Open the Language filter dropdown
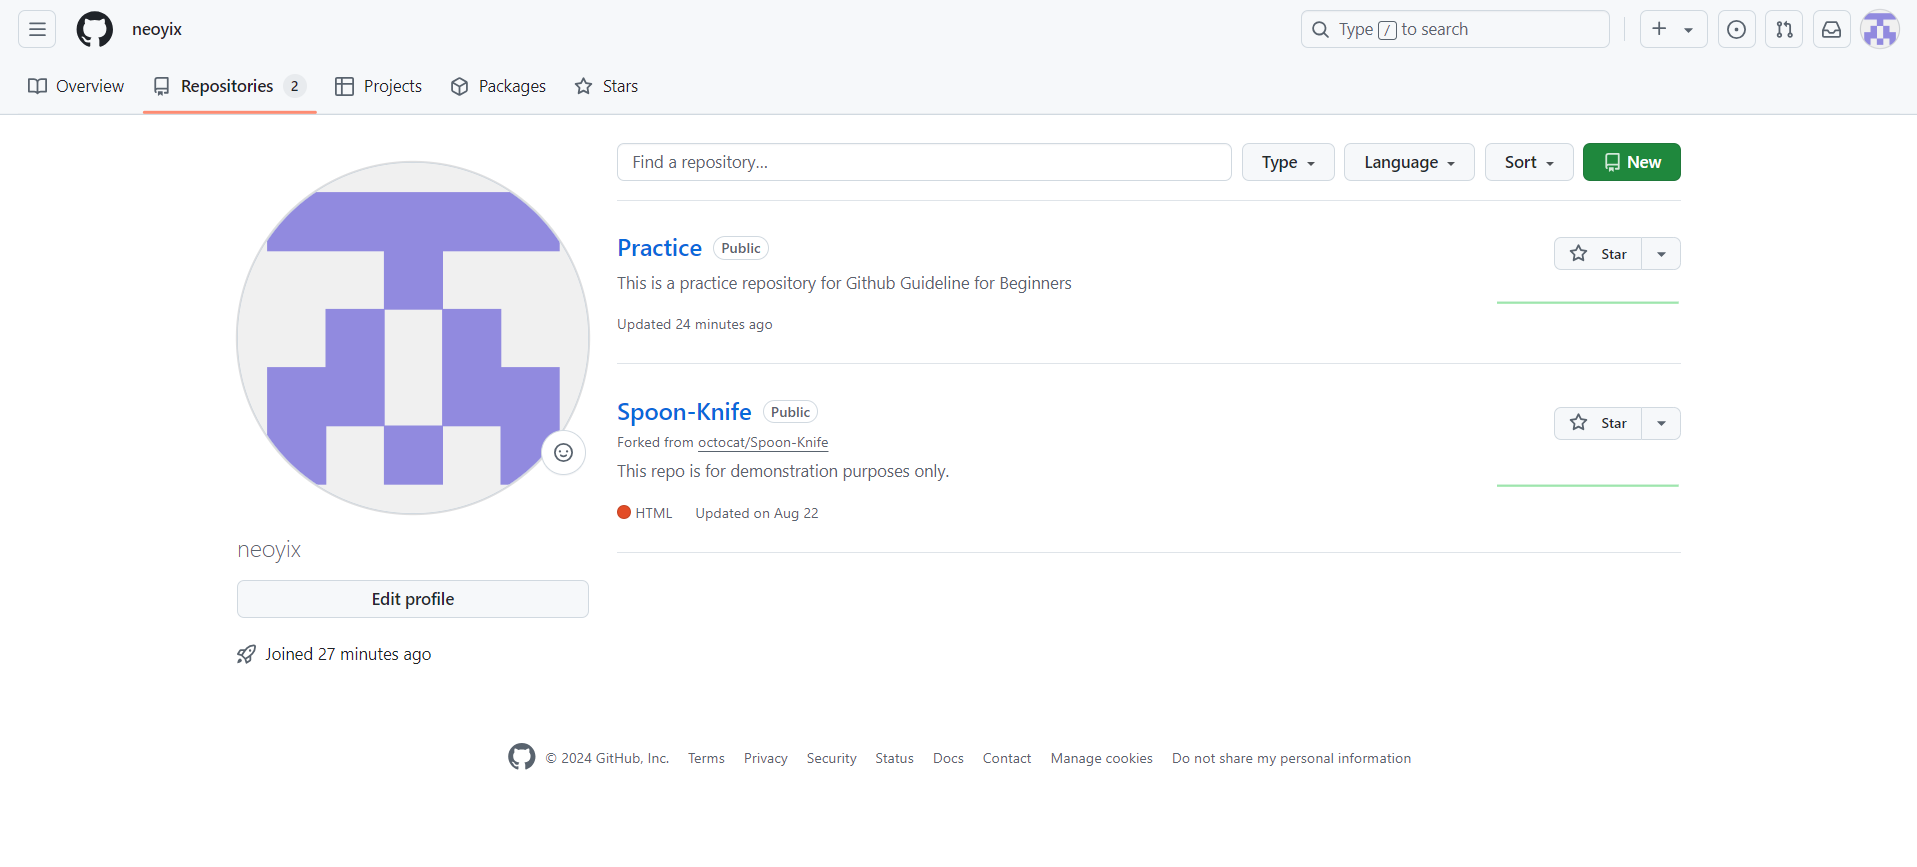Image resolution: width=1917 pixels, height=867 pixels. tap(1409, 162)
